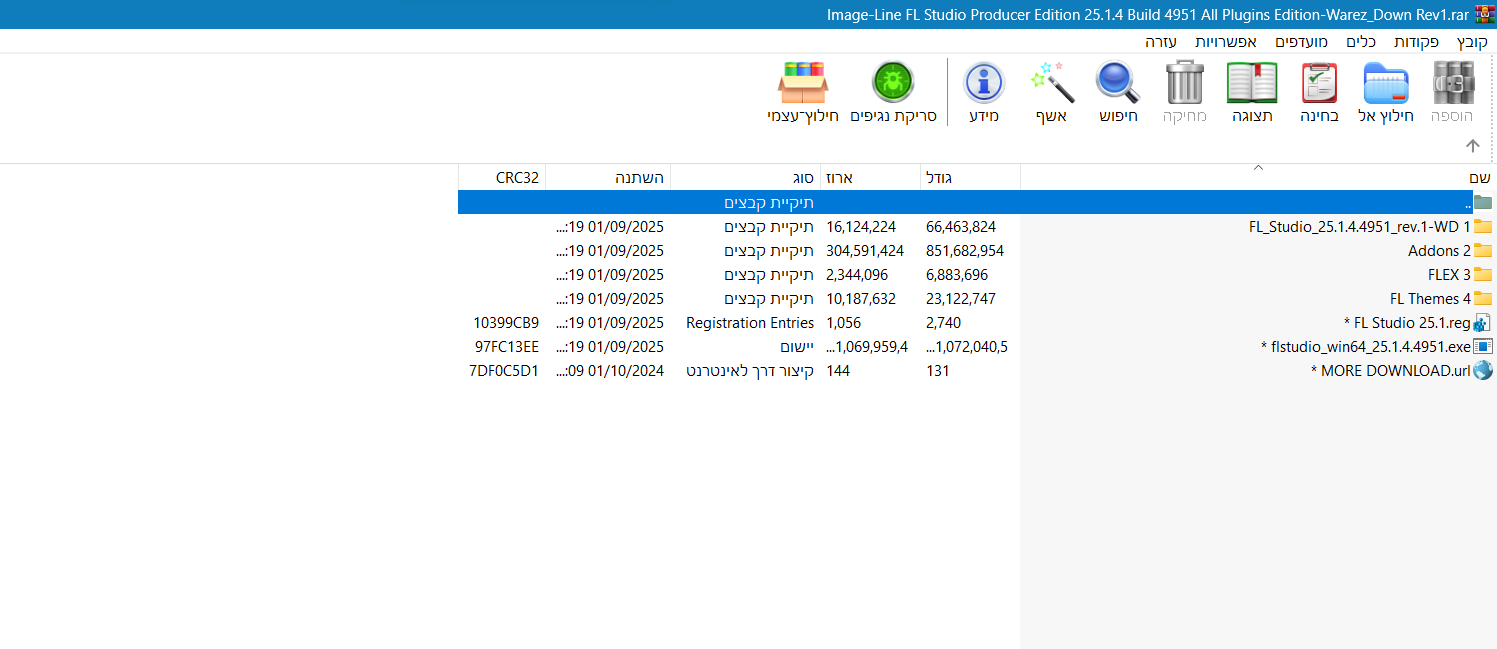Click the up one level arrow
The height and width of the screenshot is (649, 1497).
[1472, 146]
